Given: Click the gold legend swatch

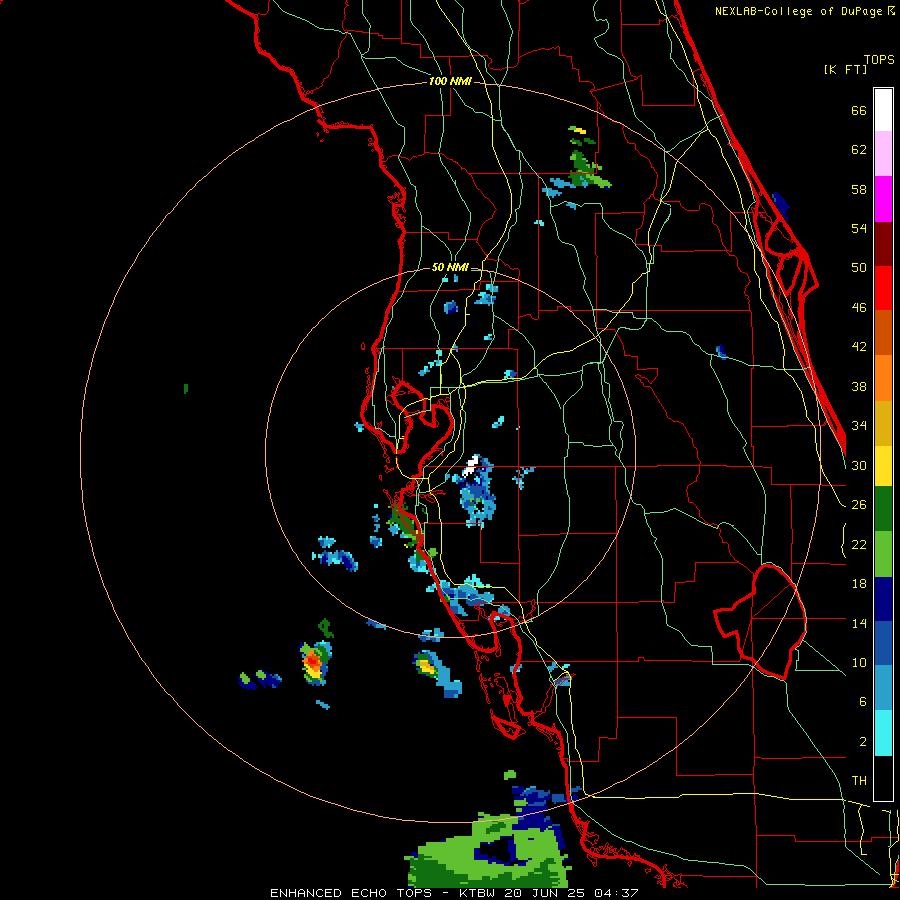Looking at the screenshot, I should point(883,423).
